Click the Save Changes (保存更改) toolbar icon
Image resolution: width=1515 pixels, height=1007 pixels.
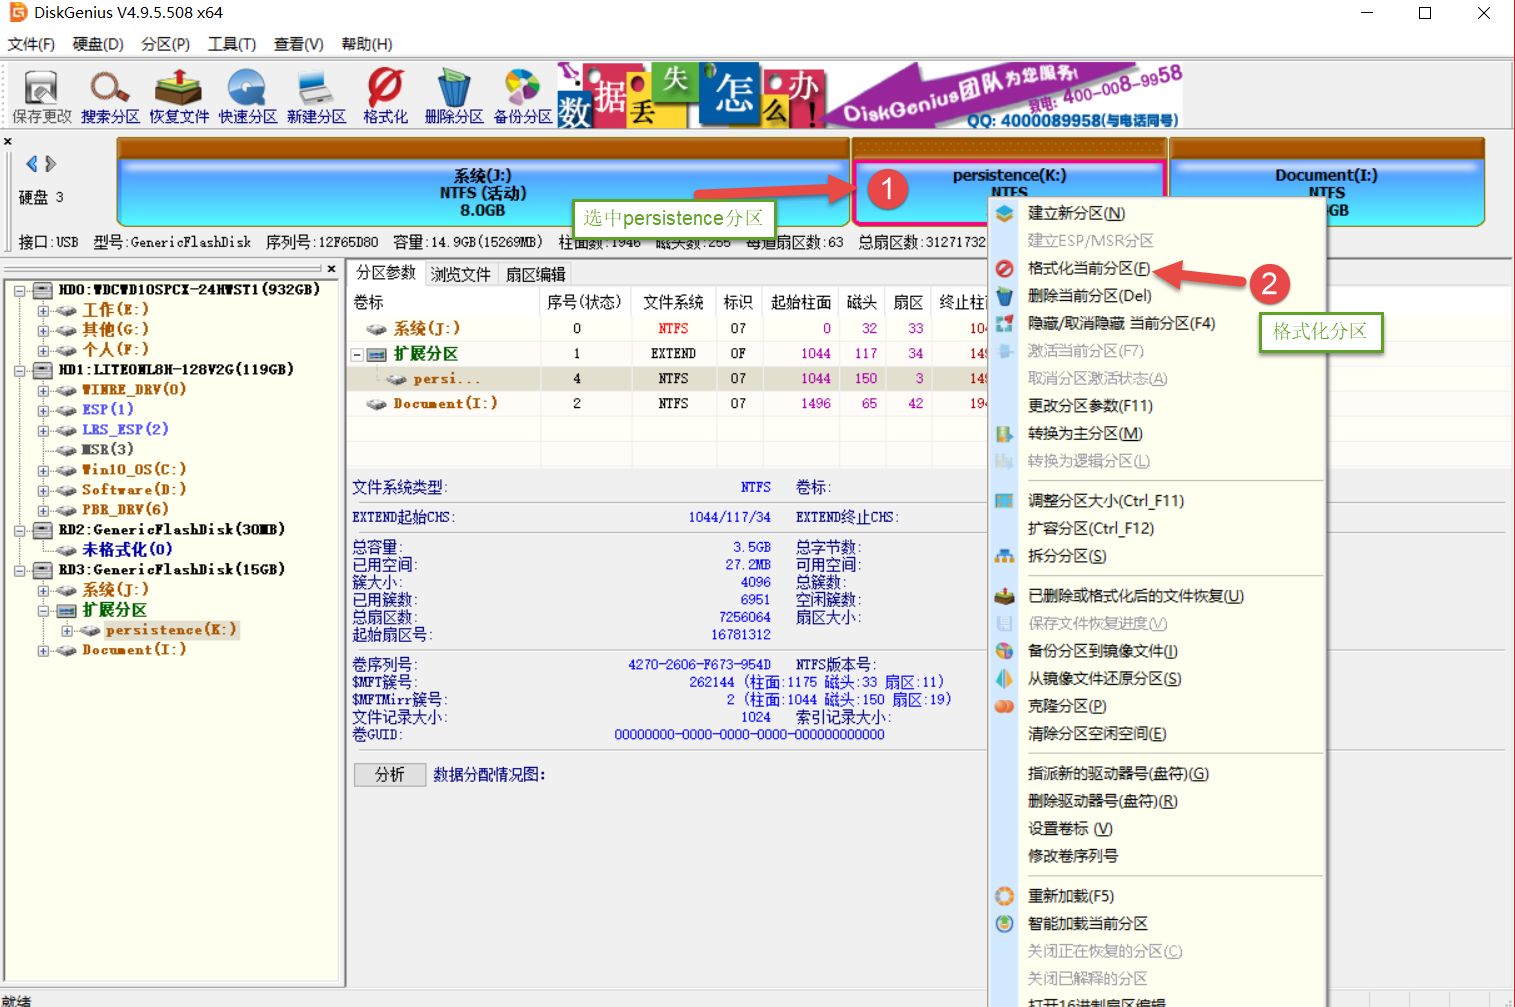(41, 97)
